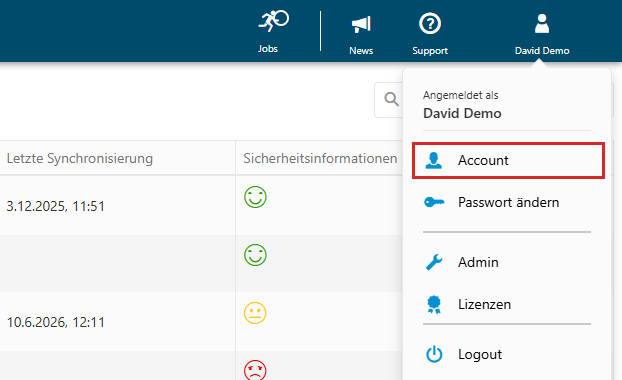Click the ribbon badge icon beside Lizenzen

point(434,305)
